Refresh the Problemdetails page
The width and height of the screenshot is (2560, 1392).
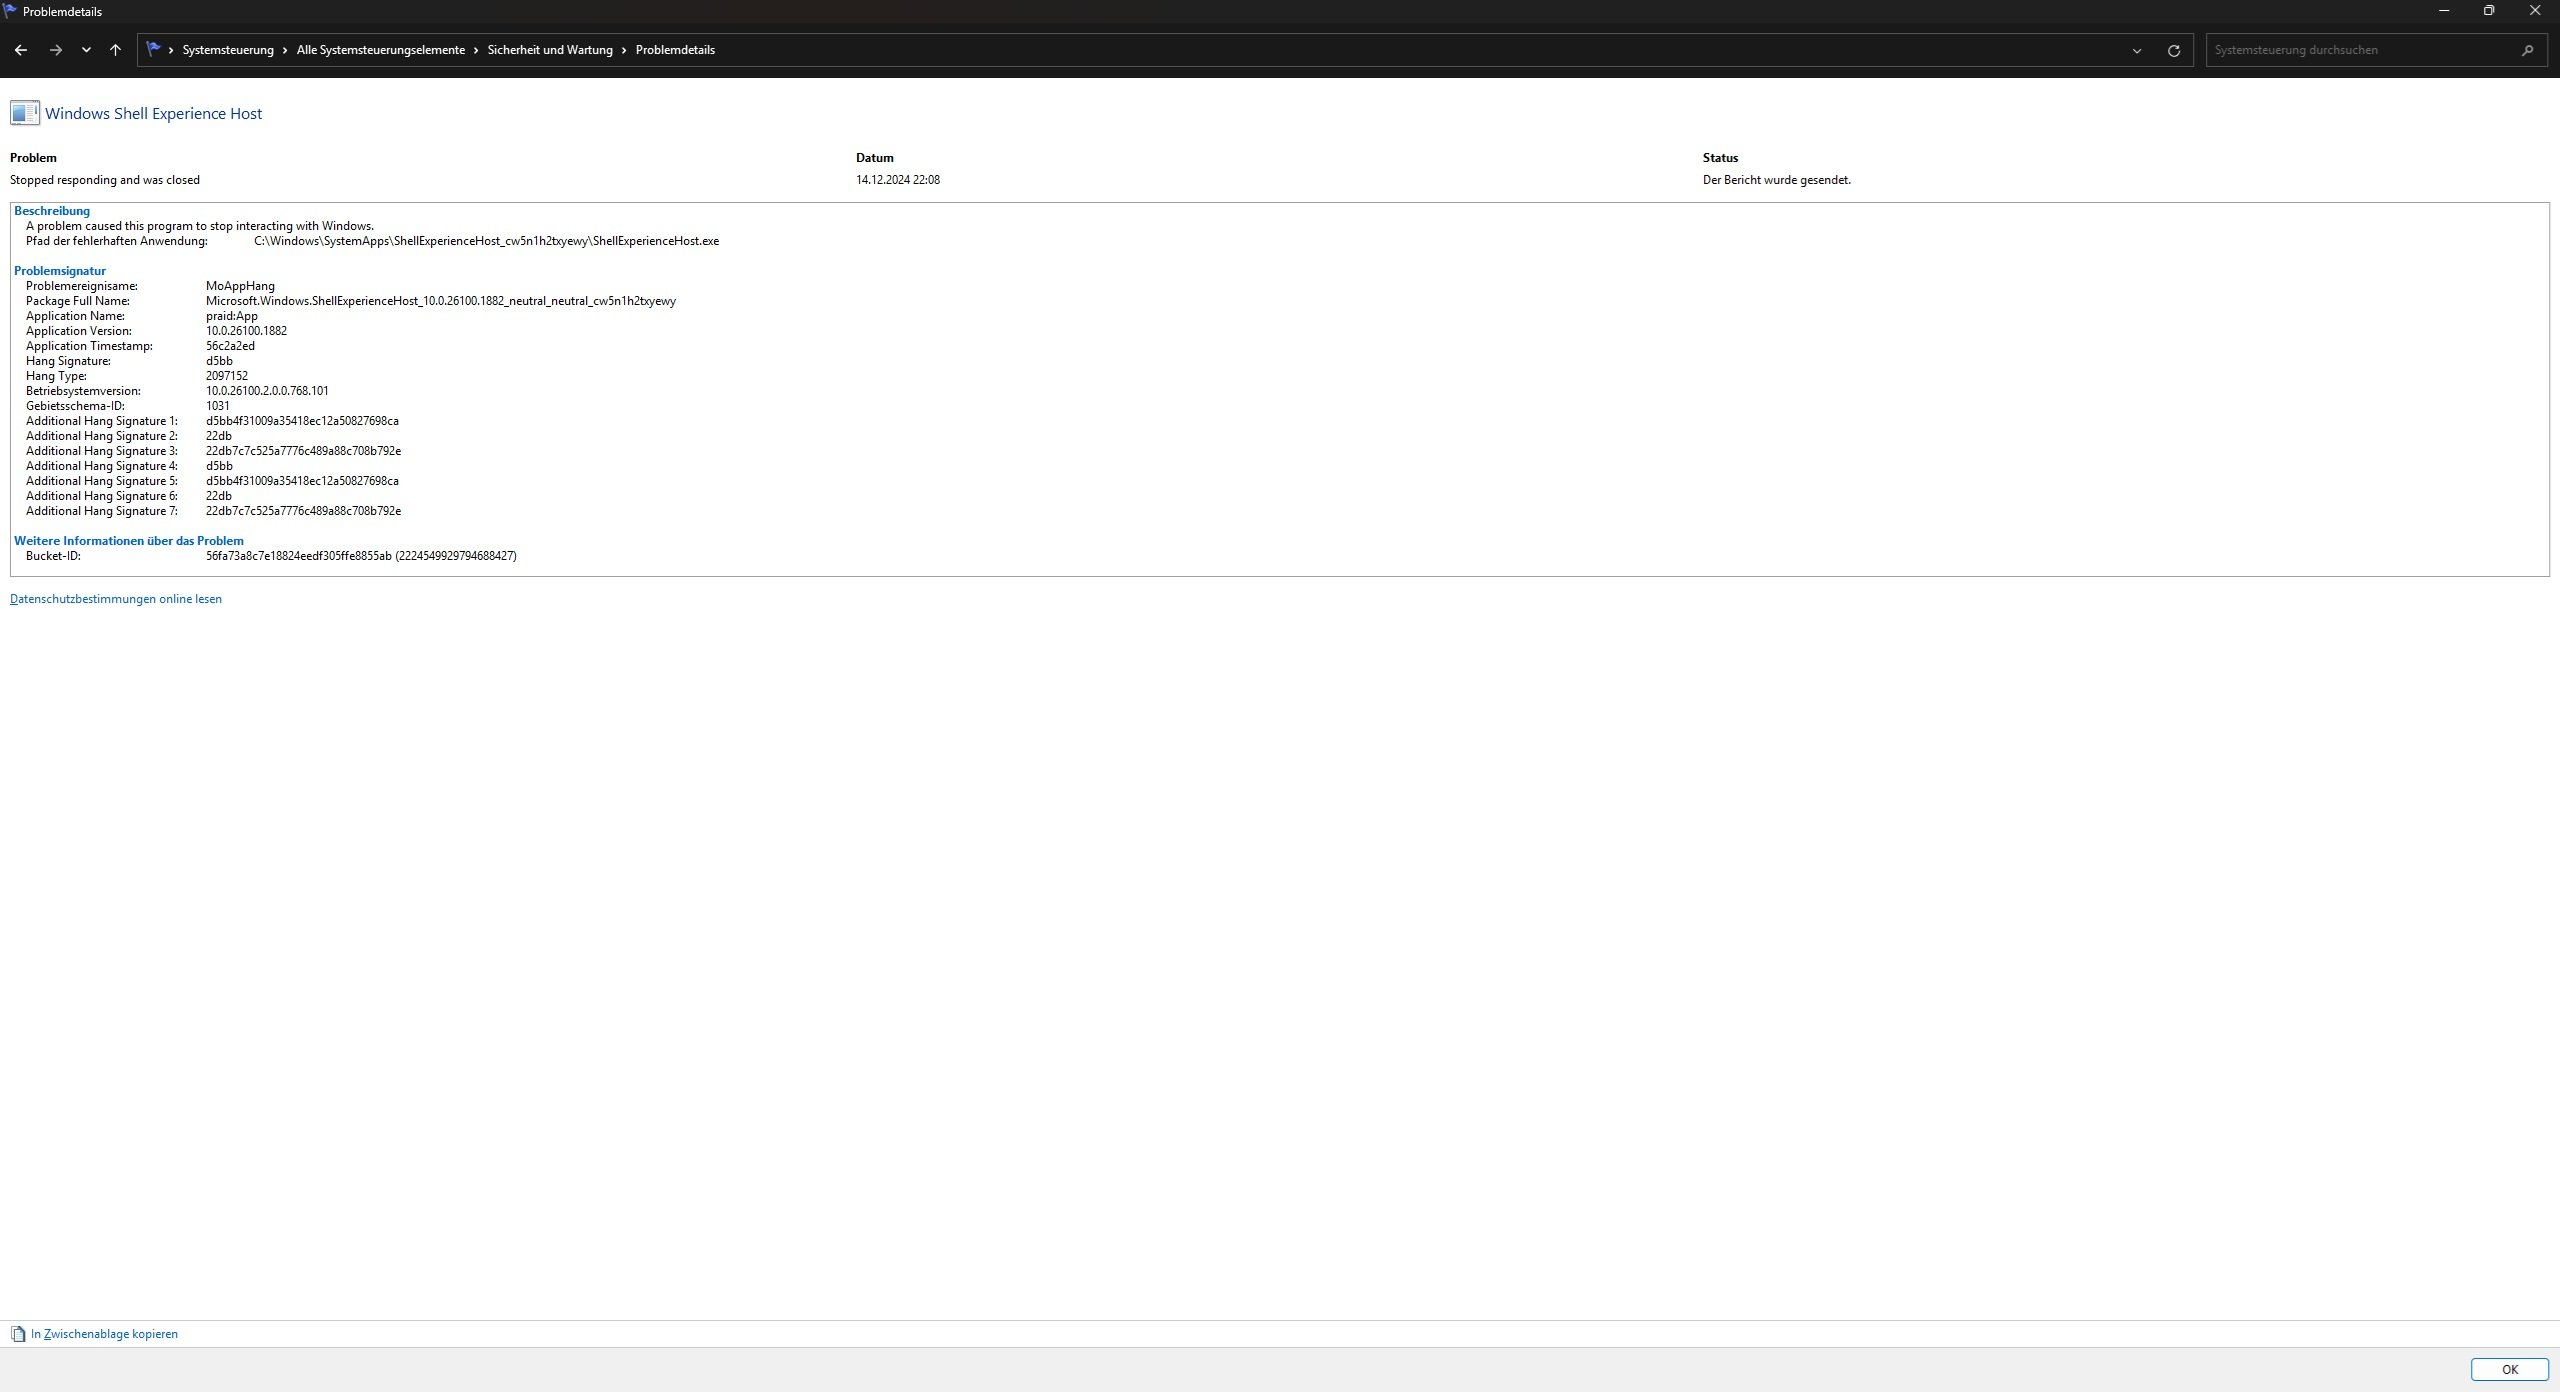tap(2173, 50)
